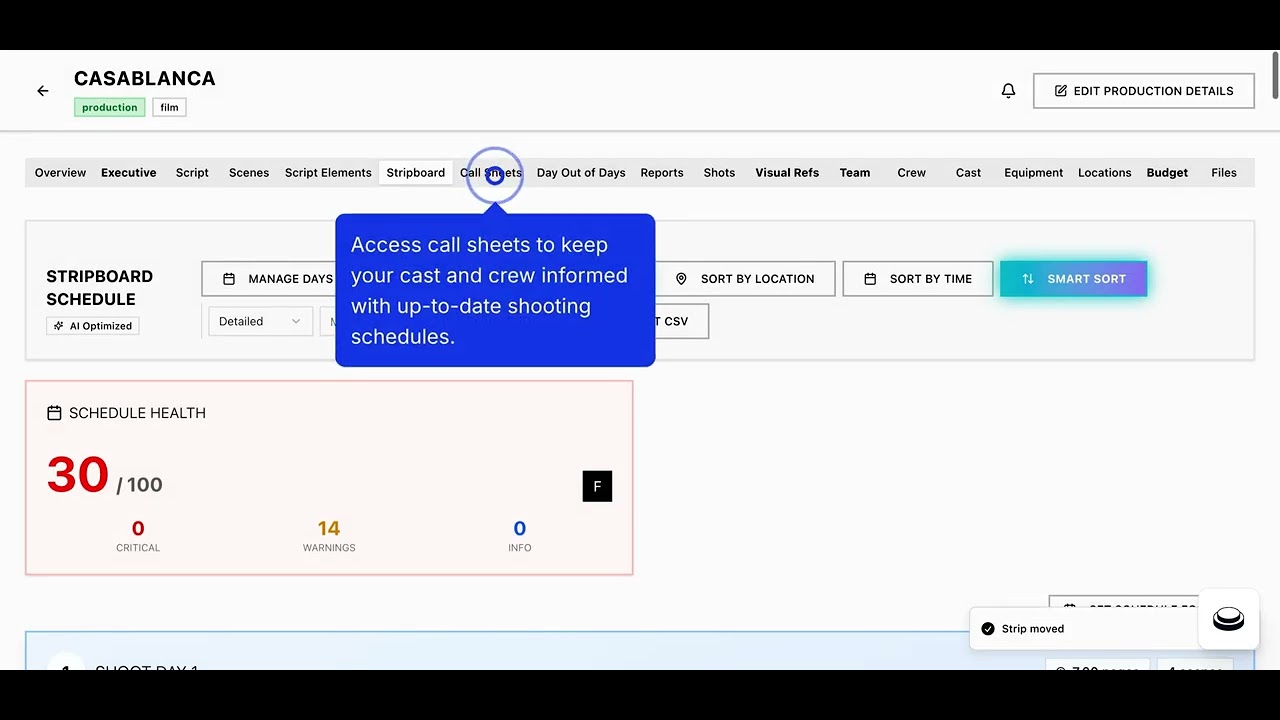Click the AI Optimized badge

click(92, 326)
